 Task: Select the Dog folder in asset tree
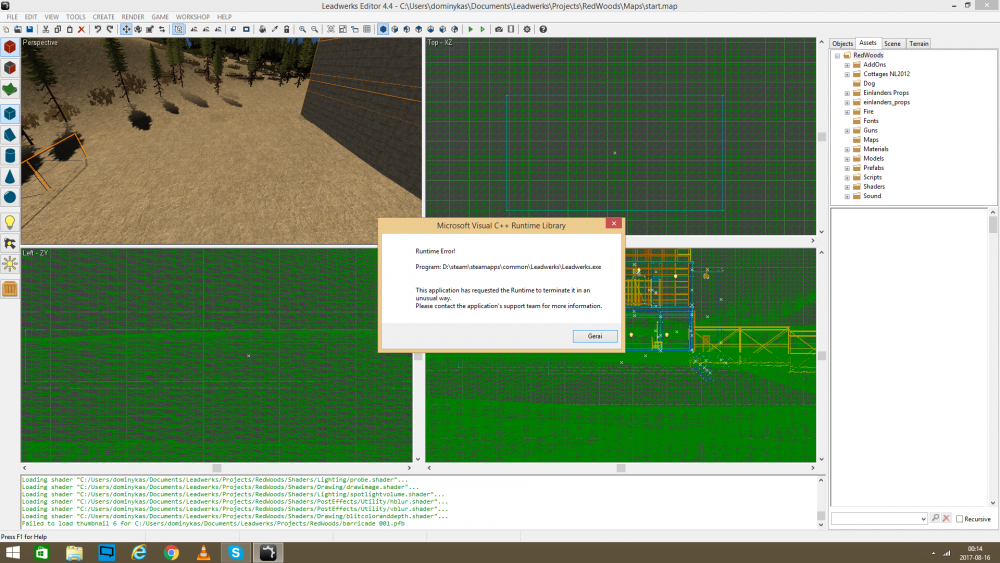click(x=869, y=83)
